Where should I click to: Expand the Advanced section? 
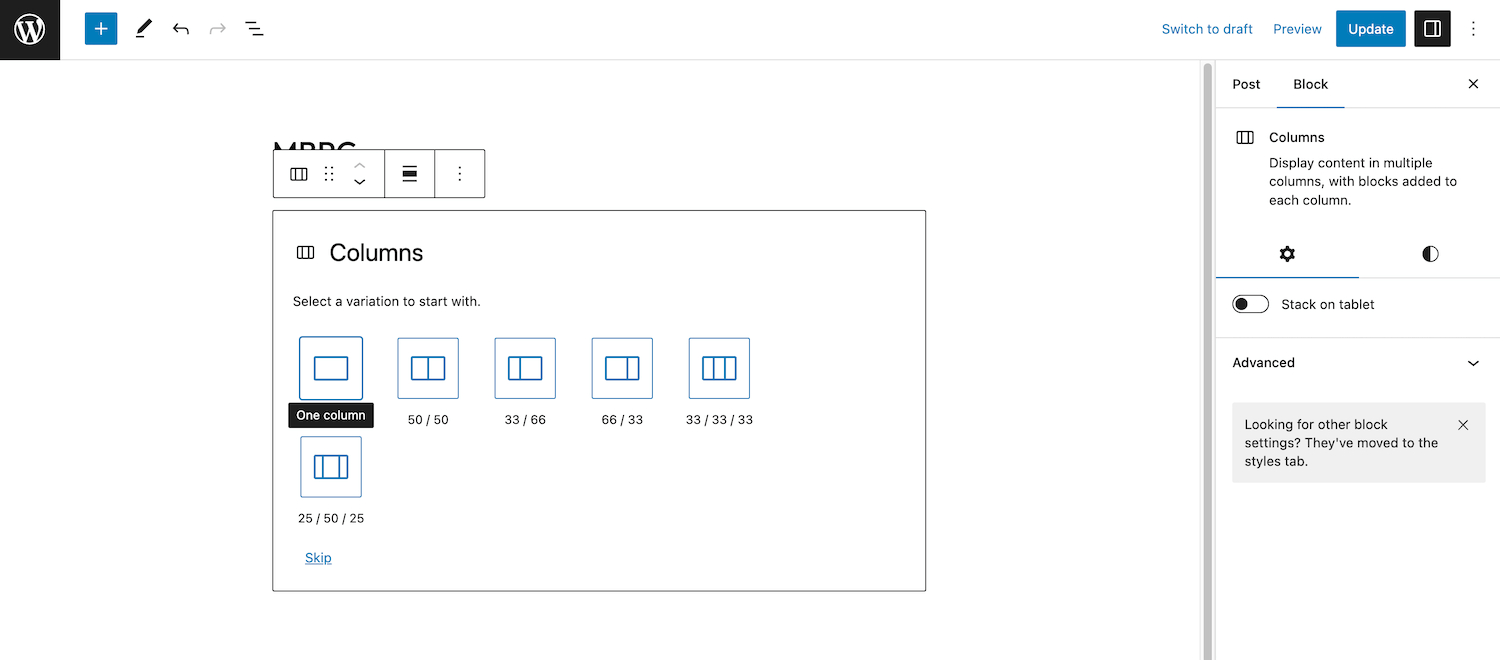[1357, 362]
